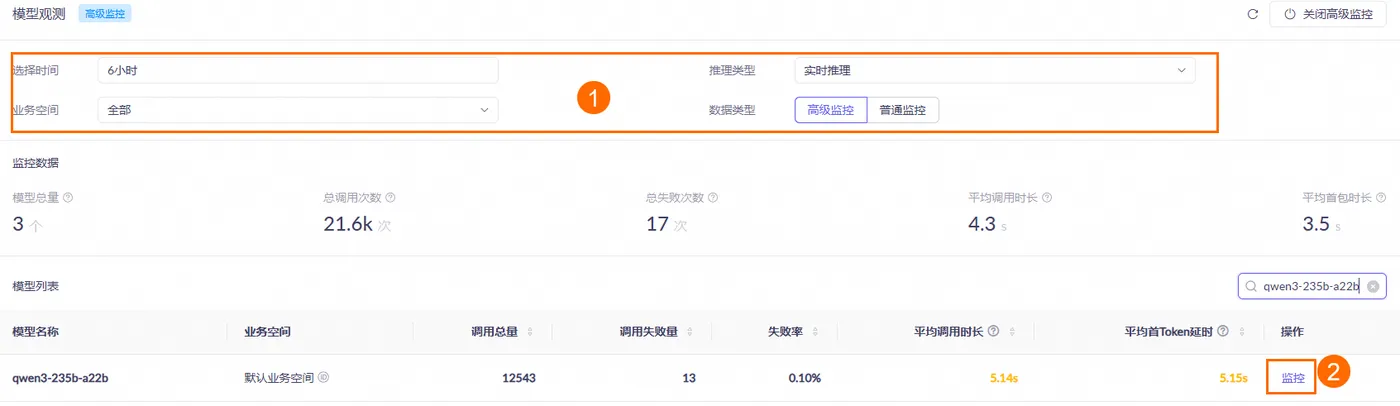Click the info icon beside 默认业务空间
This screenshot has width=1400, height=406.
pyautogui.click(x=324, y=378)
